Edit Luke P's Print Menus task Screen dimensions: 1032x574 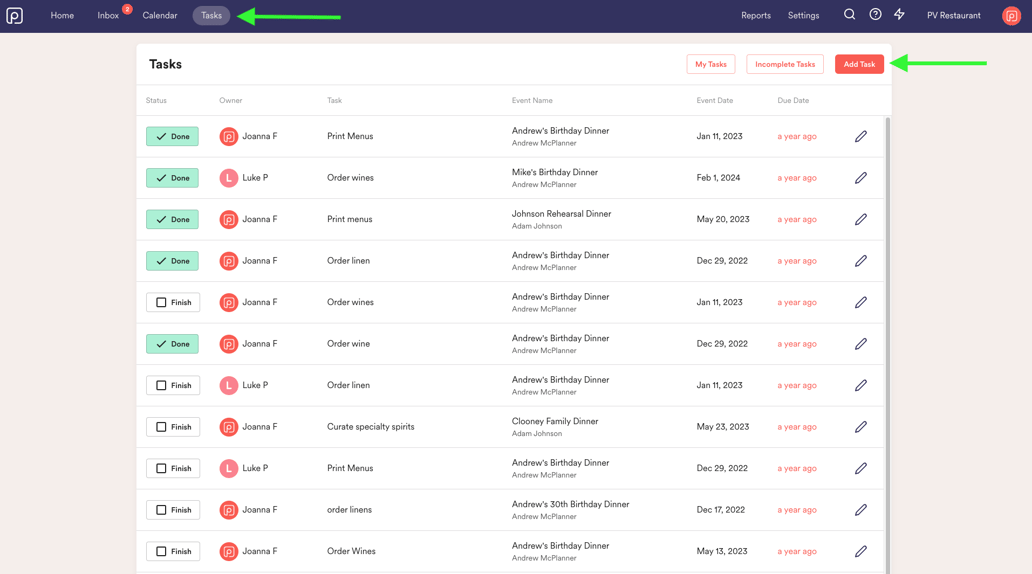point(861,468)
